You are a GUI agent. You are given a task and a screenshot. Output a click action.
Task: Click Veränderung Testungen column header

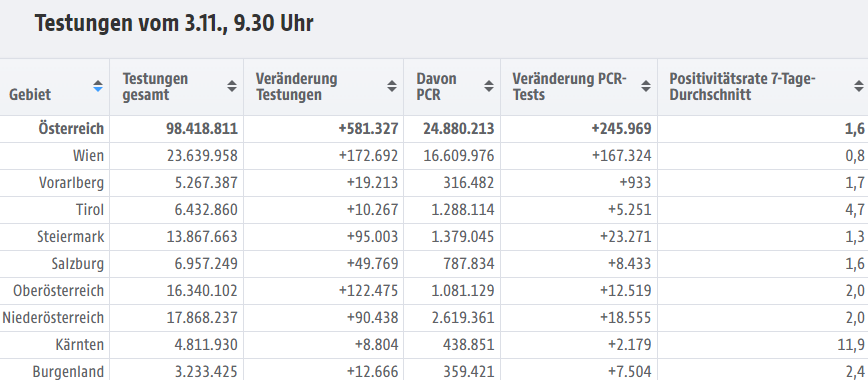pos(296,86)
